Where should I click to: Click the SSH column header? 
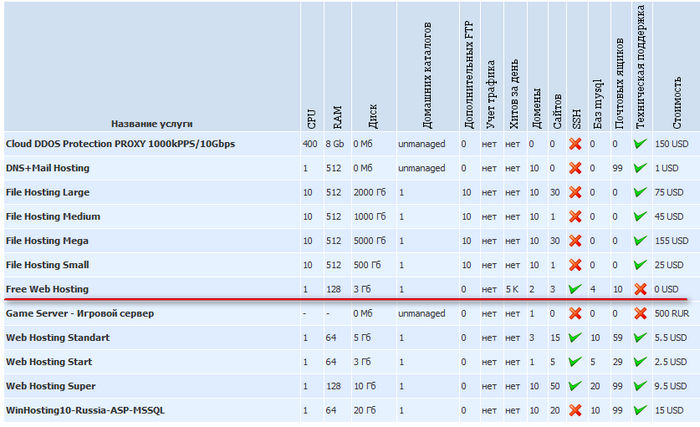(x=576, y=119)
